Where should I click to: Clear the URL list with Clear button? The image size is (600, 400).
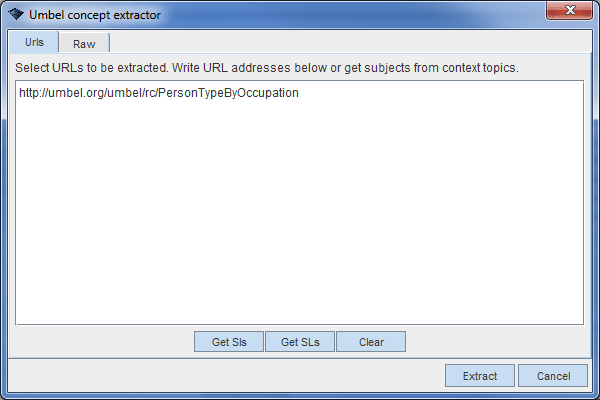click(371, 342)
